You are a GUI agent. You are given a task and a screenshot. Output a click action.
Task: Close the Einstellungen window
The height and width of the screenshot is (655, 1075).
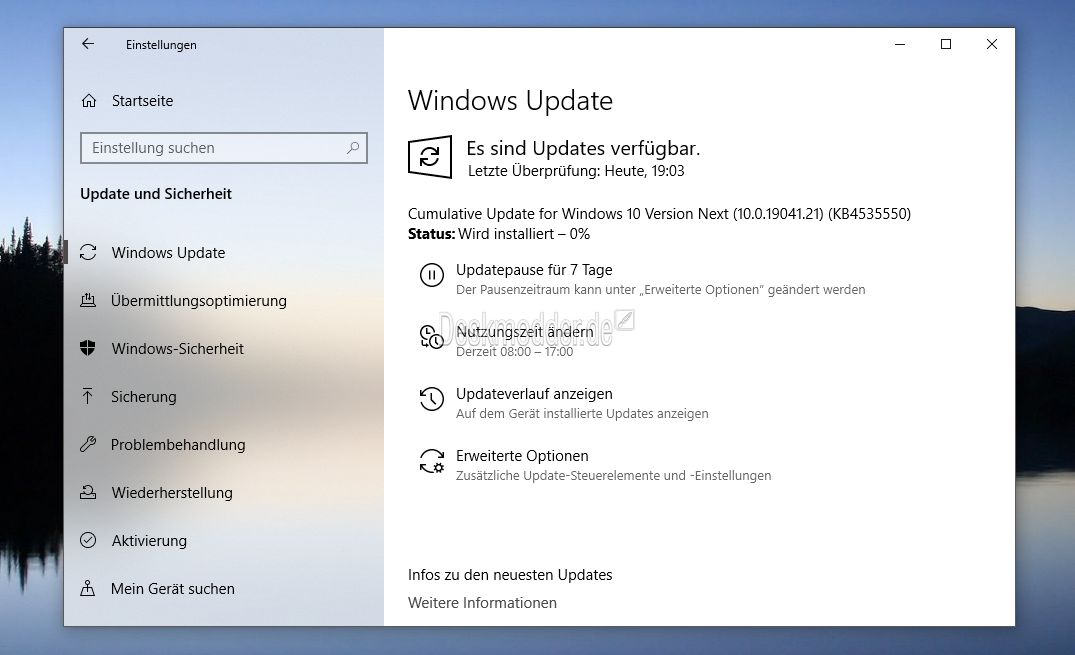(992, 44)
